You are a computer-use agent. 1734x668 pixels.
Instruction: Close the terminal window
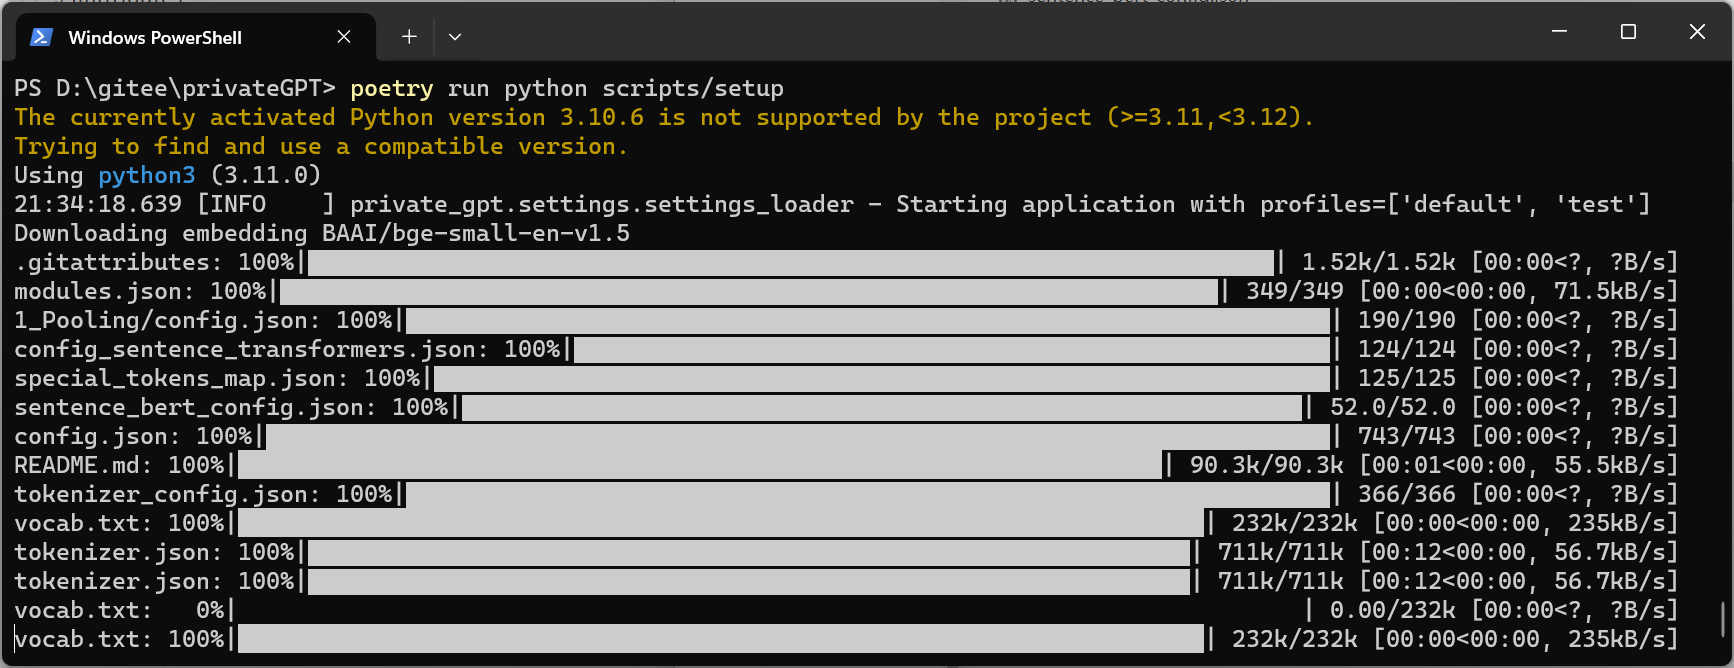(x=1697, y=32)
